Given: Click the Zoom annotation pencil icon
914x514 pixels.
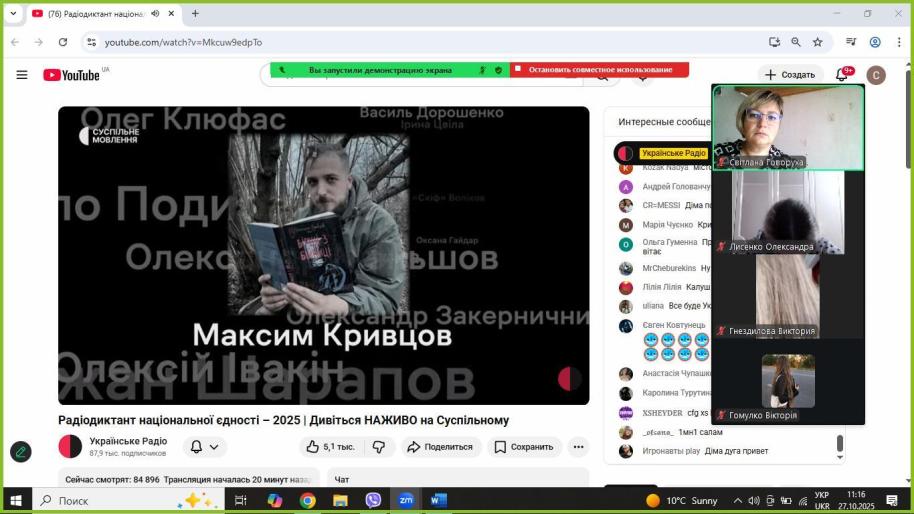Looking at the screenshot, I should point(20,452).
